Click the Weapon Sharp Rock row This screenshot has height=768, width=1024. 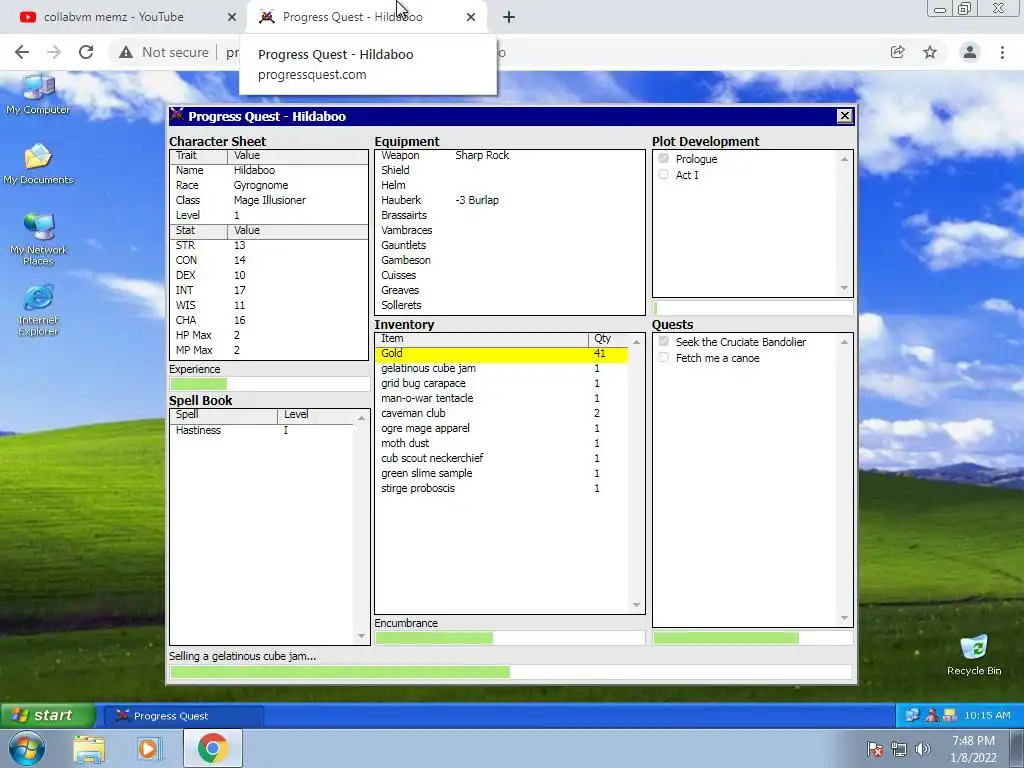(509, 155)
